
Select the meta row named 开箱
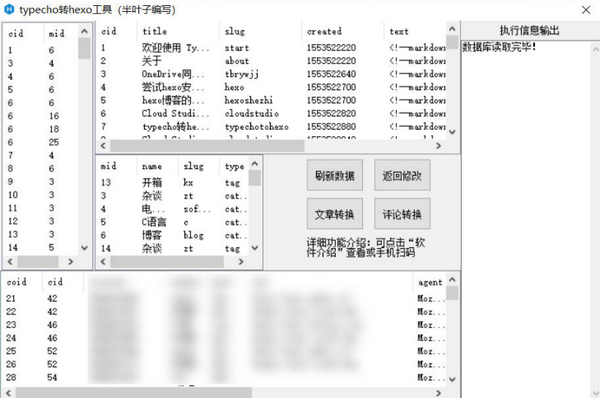point(173,183)
